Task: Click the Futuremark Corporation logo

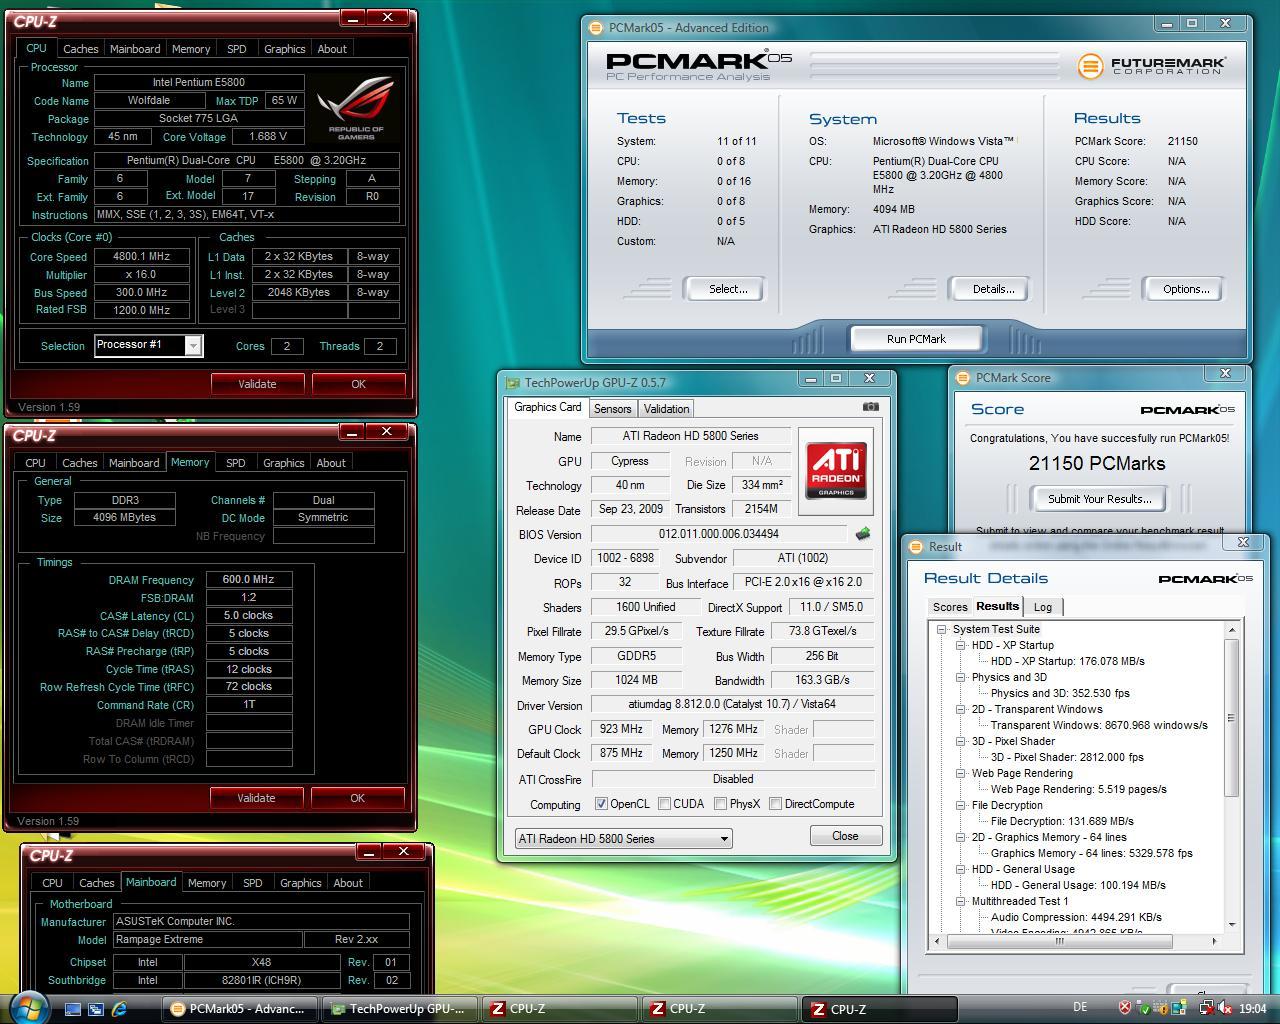Action: (x=1151, y=66)
